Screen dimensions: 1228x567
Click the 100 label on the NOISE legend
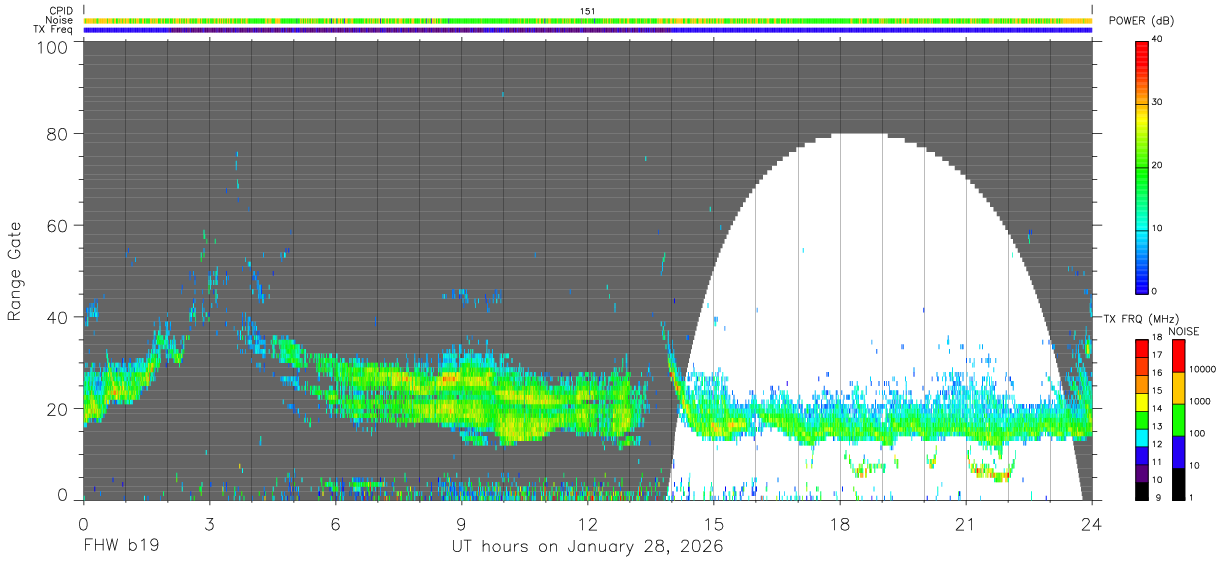point(1197,433)
